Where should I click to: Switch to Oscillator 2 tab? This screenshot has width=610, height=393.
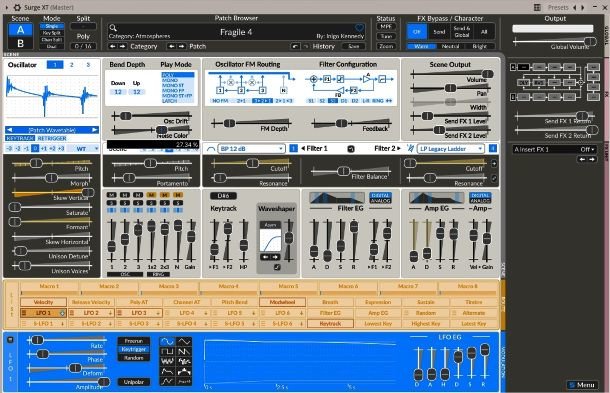tap(72, 65)
